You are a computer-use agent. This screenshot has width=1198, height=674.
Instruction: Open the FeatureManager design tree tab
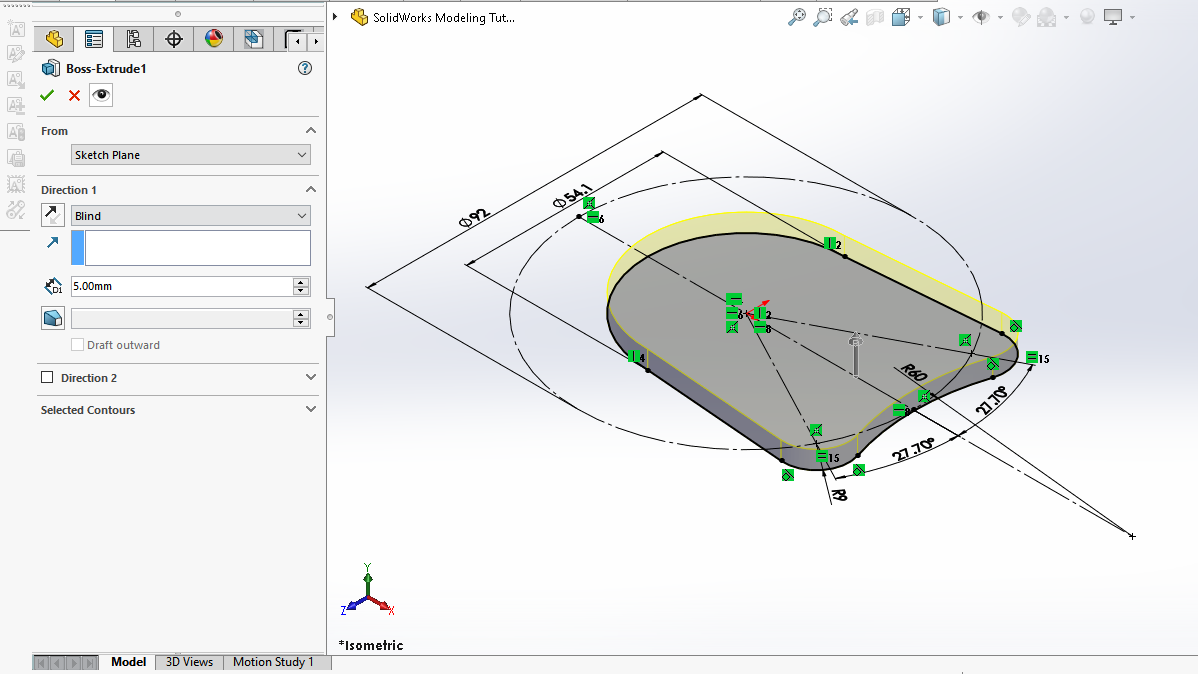click(x=54, y=39)
